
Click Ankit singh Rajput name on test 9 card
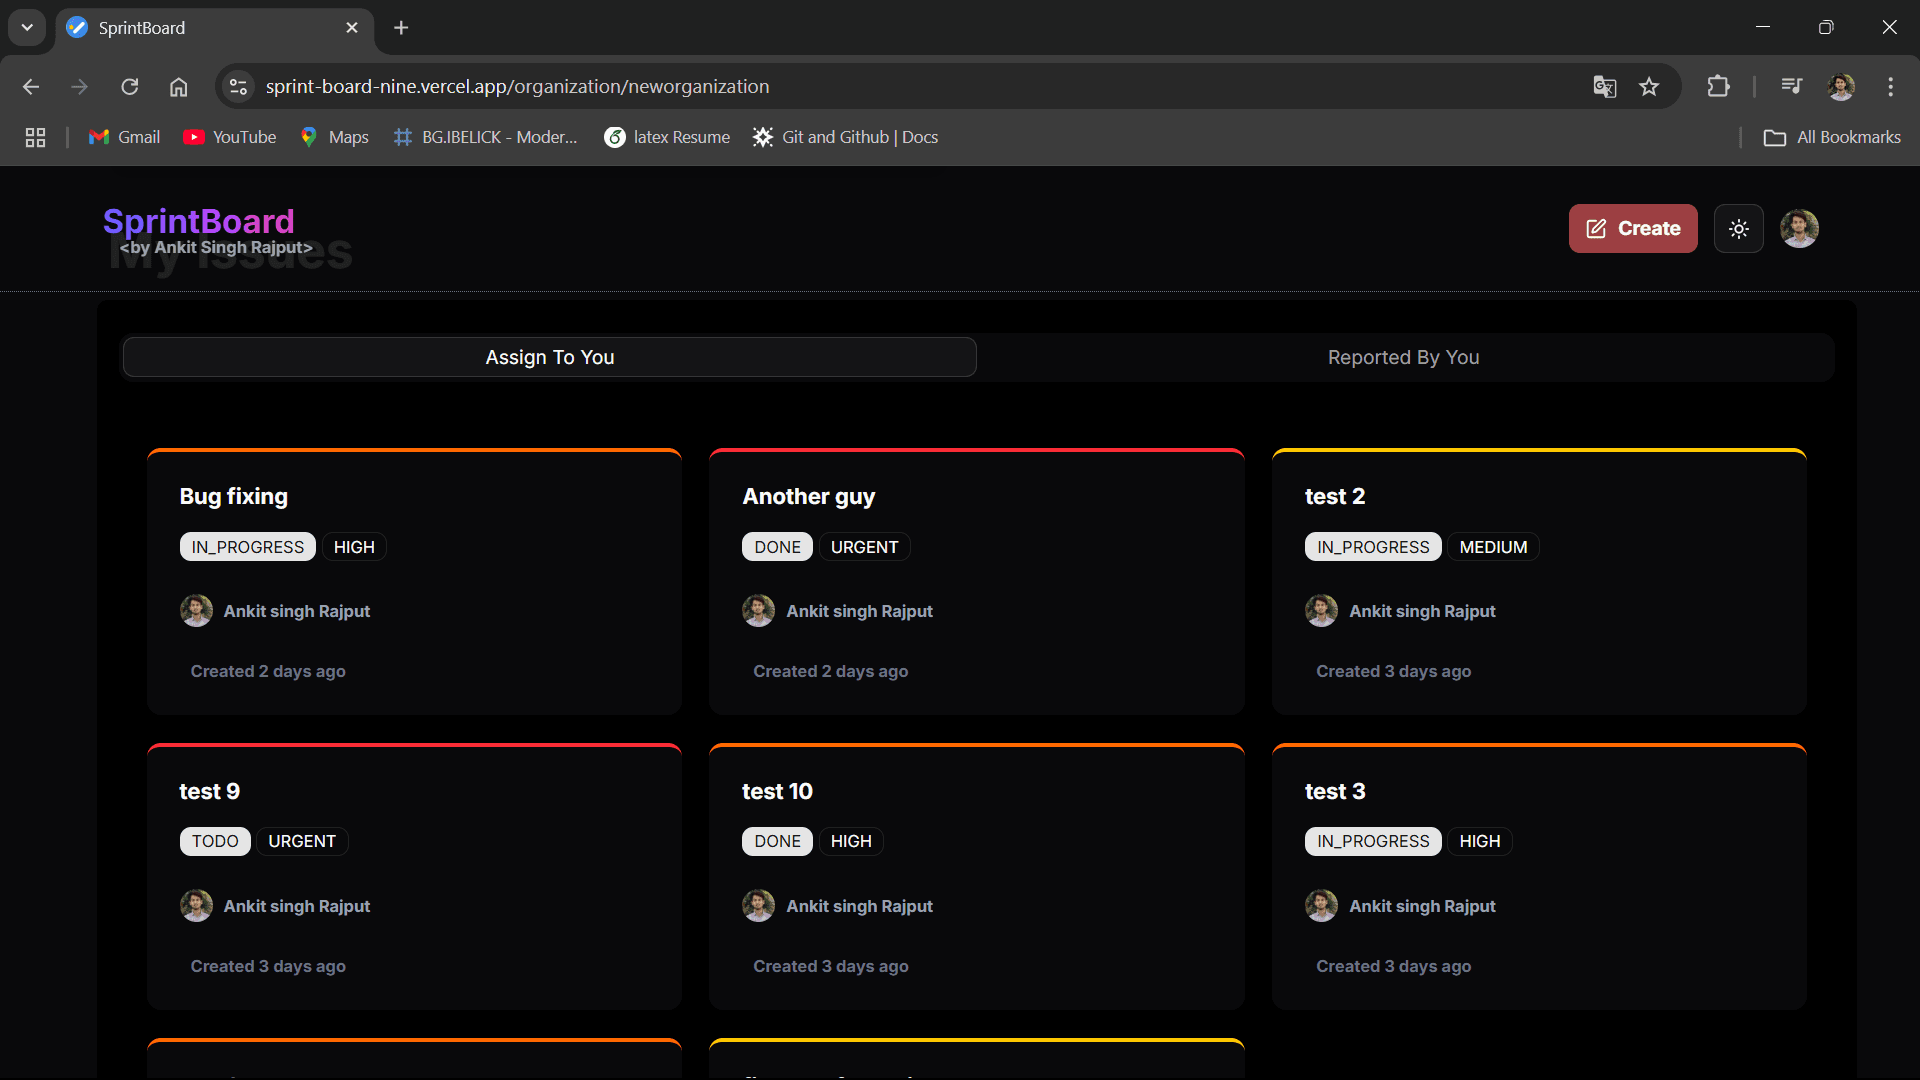coord(297,906)
